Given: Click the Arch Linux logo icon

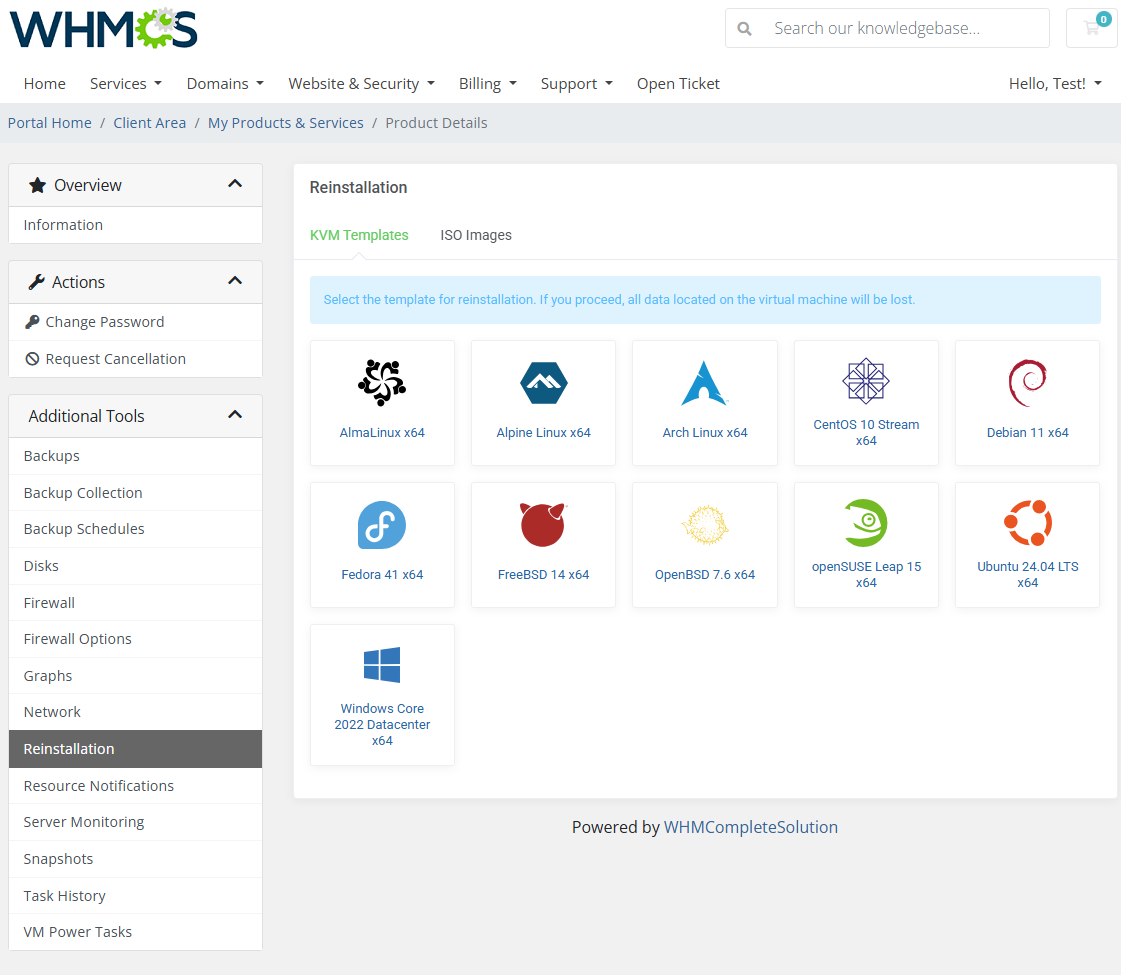Looking at the screenshot, I should tap(704, 383).
